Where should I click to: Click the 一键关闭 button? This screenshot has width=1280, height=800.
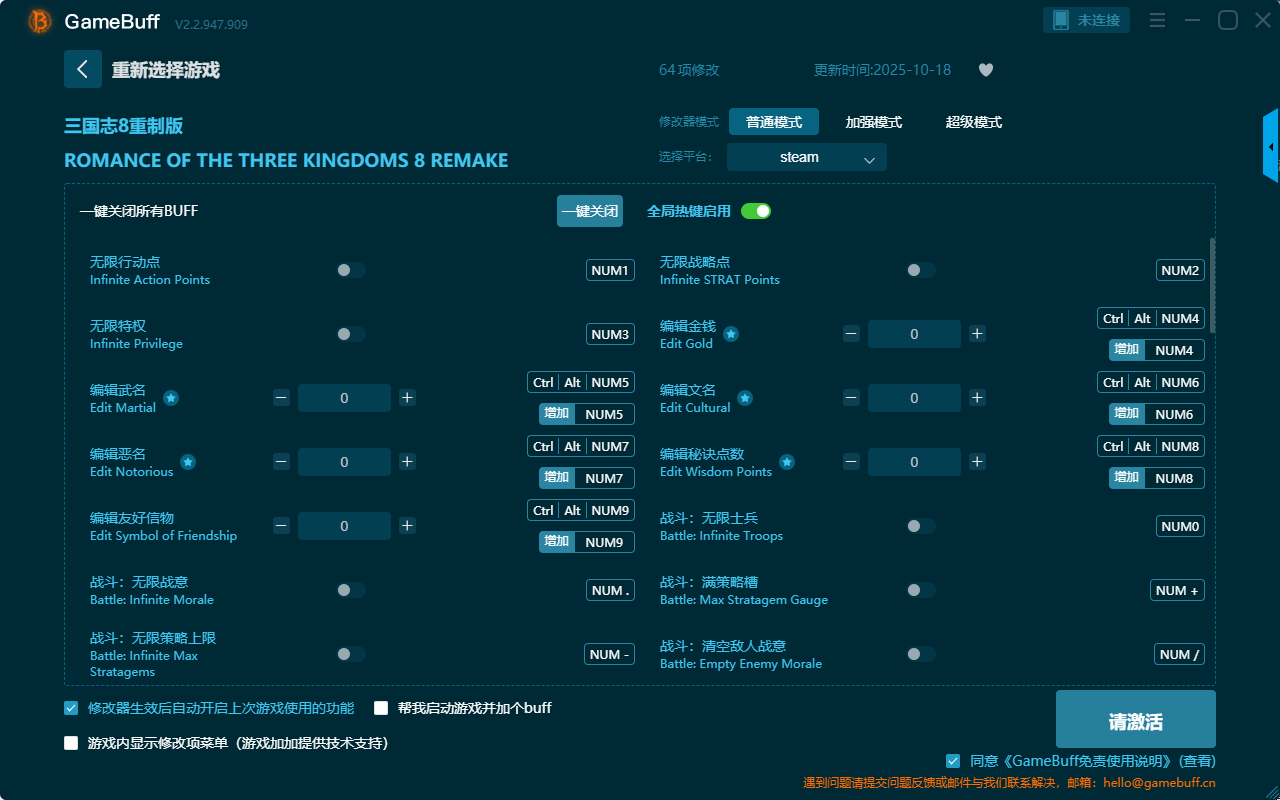pos(589,211)
